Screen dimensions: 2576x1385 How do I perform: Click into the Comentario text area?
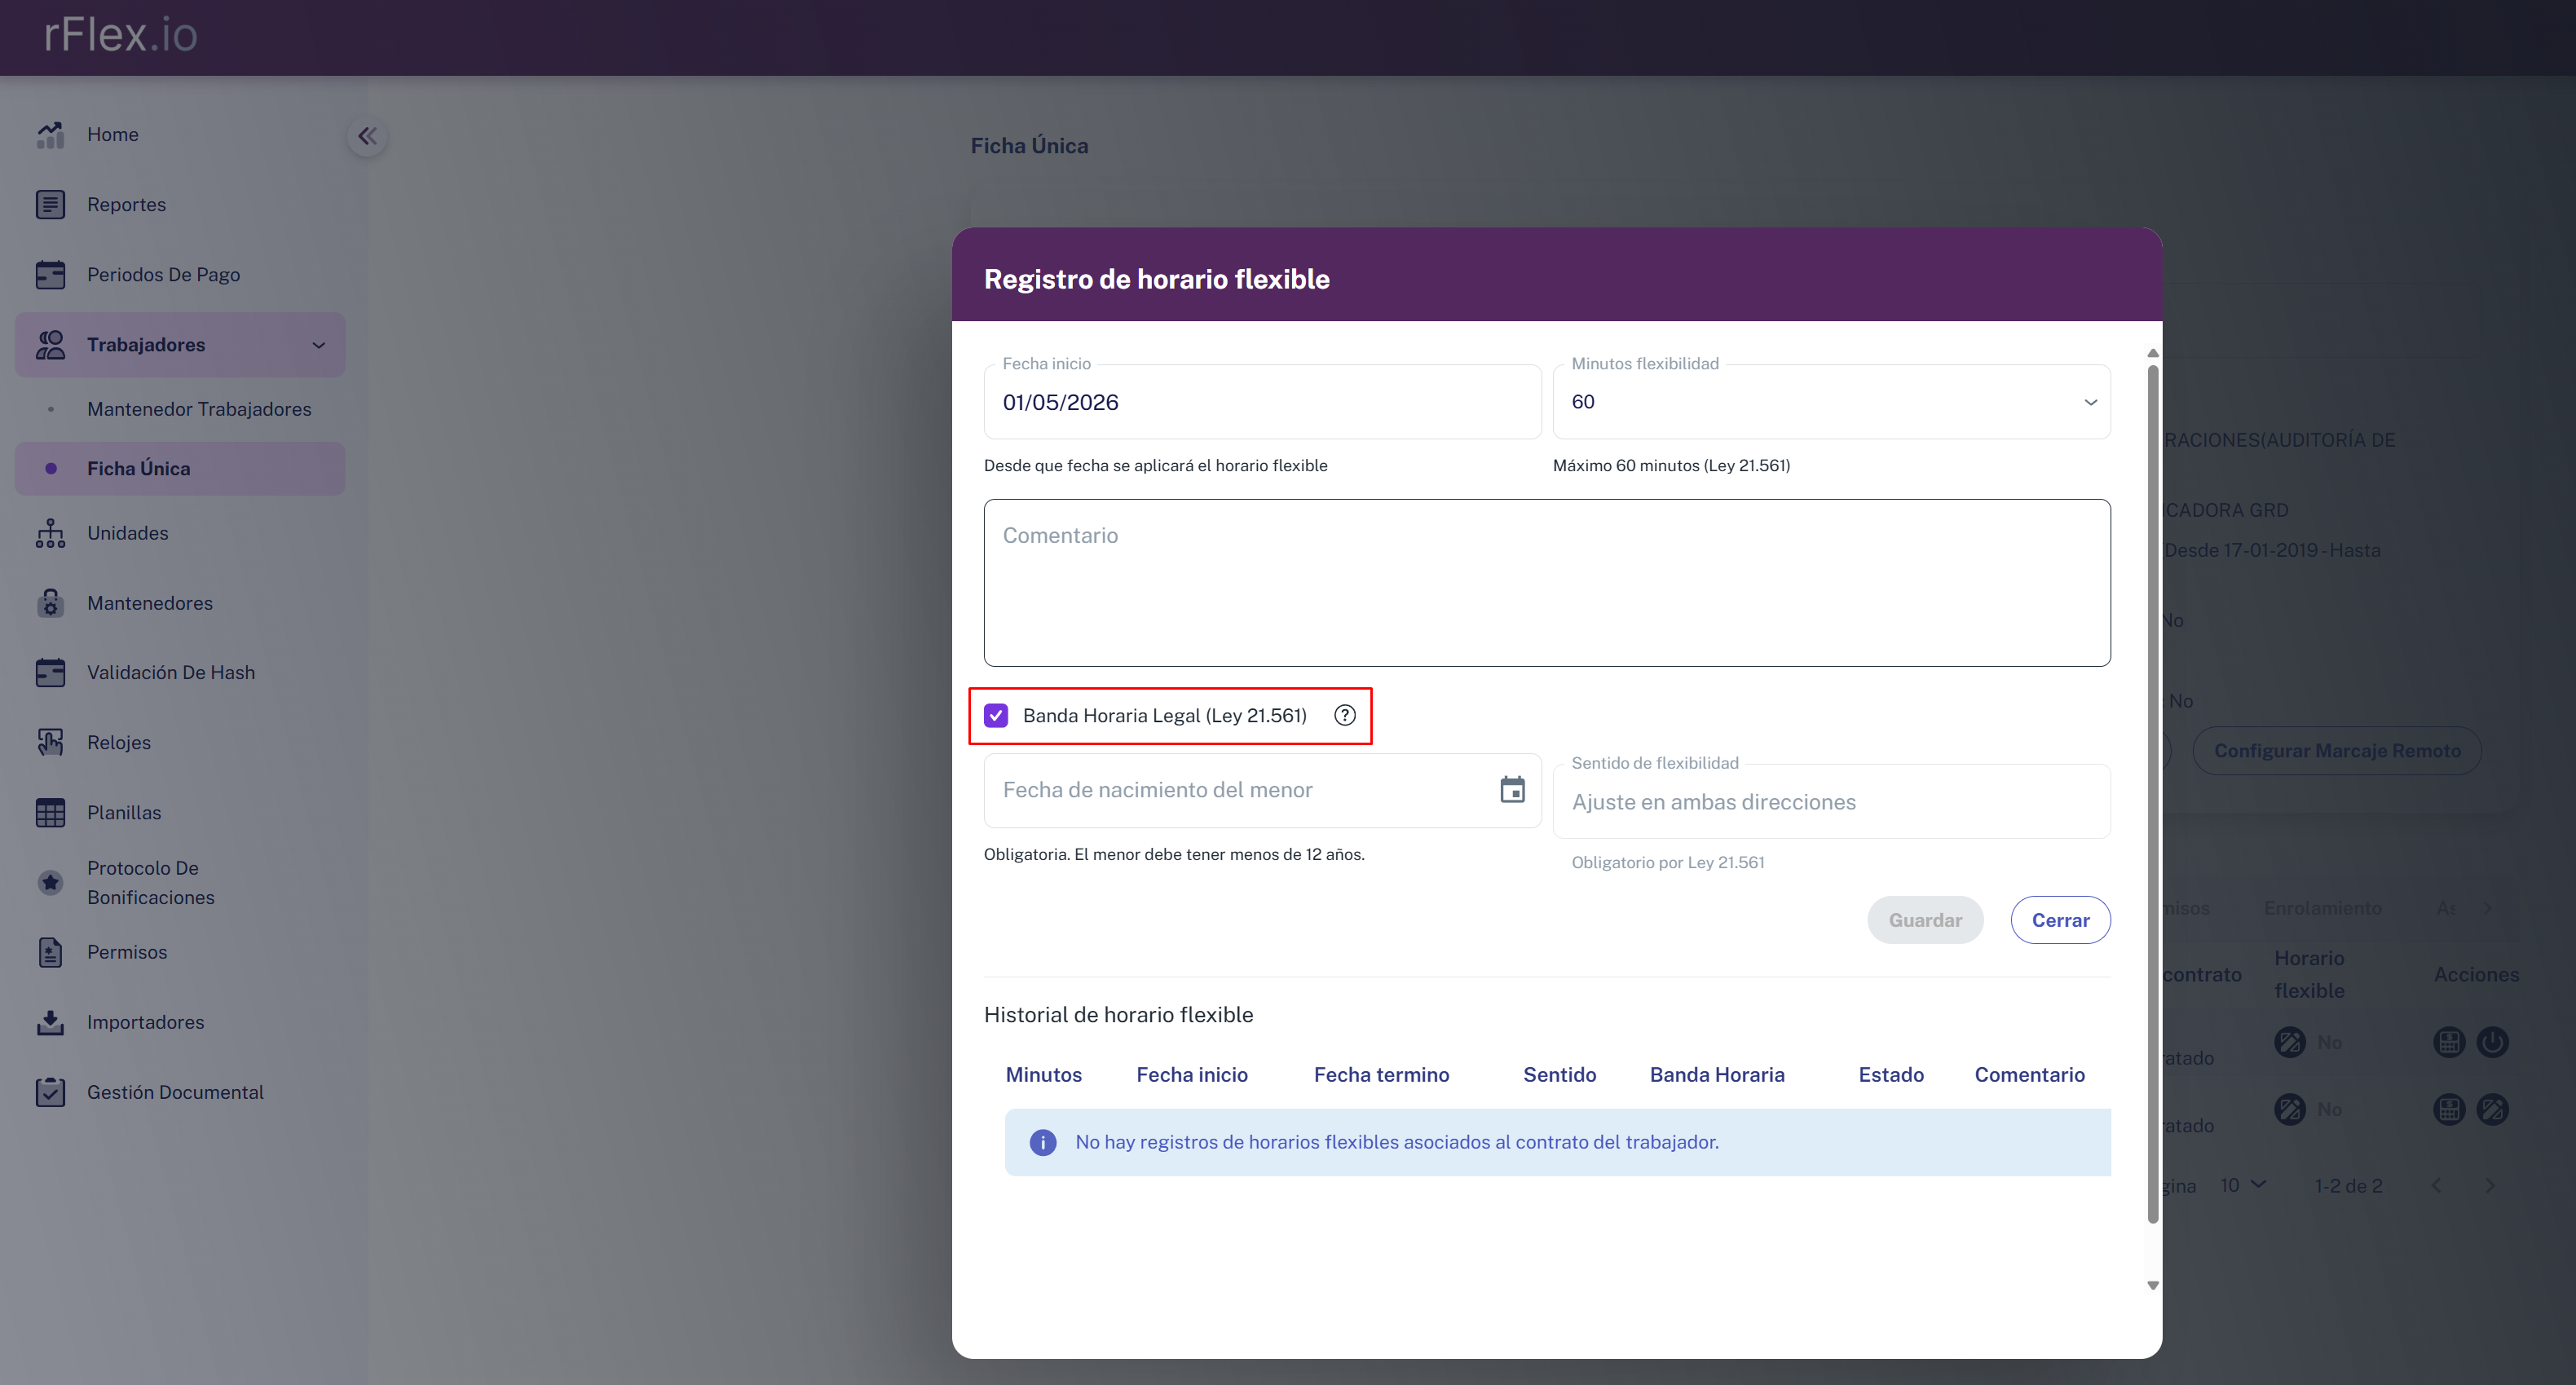pyautogui.click(x=1546, y=583)
